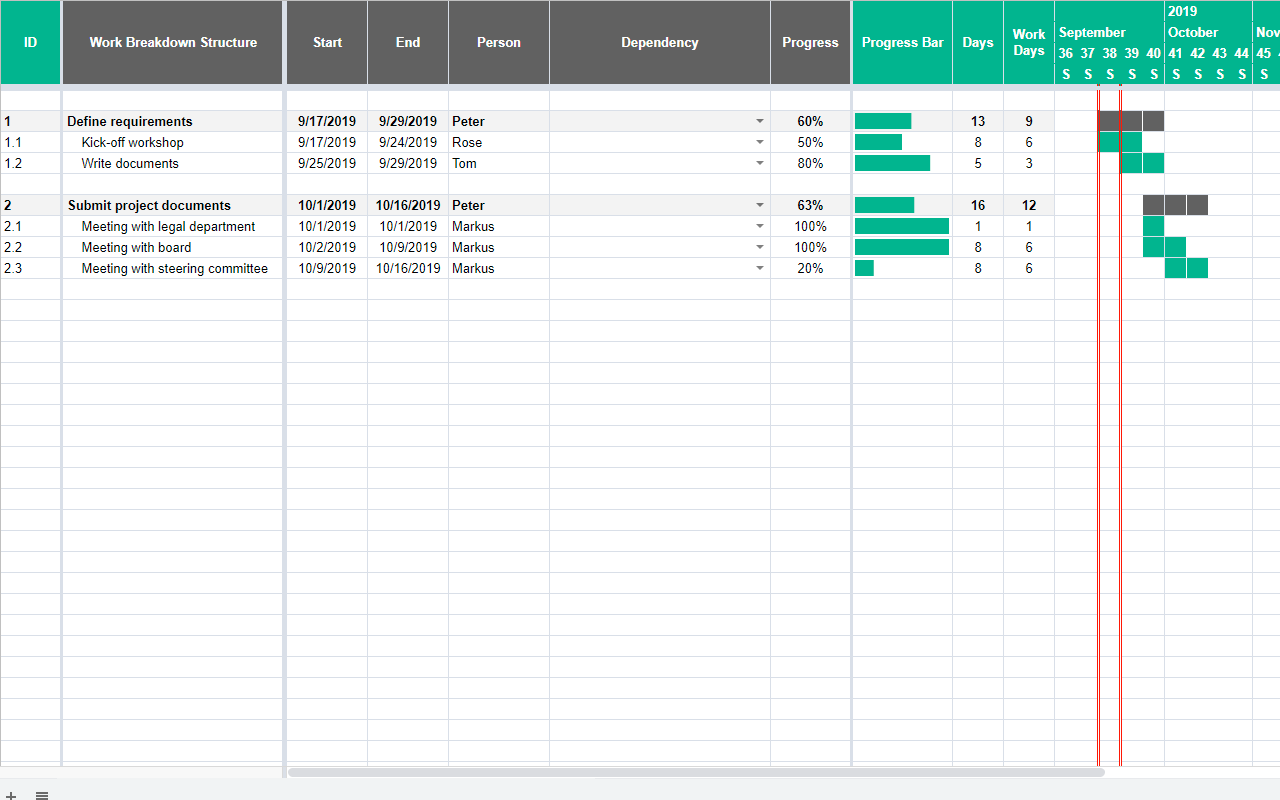Select the 9/17/2019 start date for Kick-off workshop
This screenshot has width=1280, height=800.
pos(327,142)
